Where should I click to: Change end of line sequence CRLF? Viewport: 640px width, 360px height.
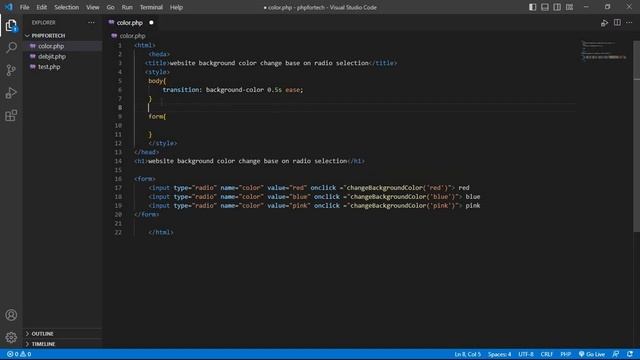tap(547, 354)
